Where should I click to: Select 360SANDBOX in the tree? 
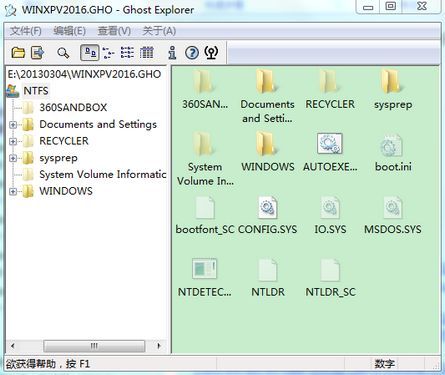click(x=73, y=107)
